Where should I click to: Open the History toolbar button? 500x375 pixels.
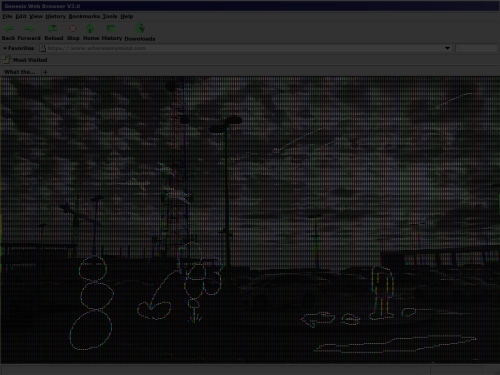click(111, 29)
